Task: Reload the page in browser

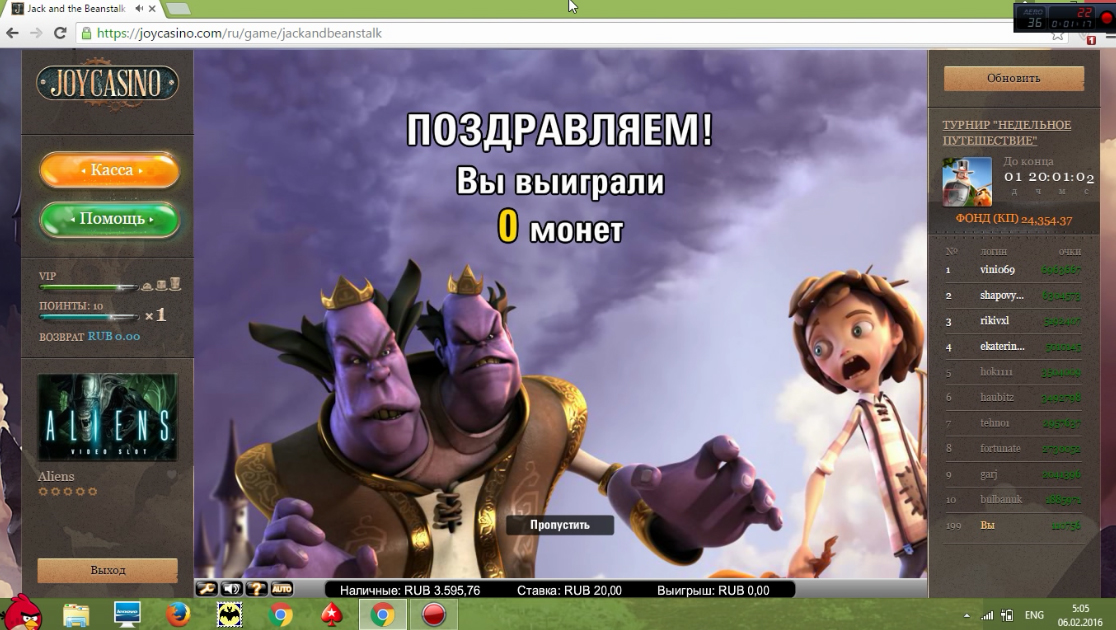Action: click(60, 33)
